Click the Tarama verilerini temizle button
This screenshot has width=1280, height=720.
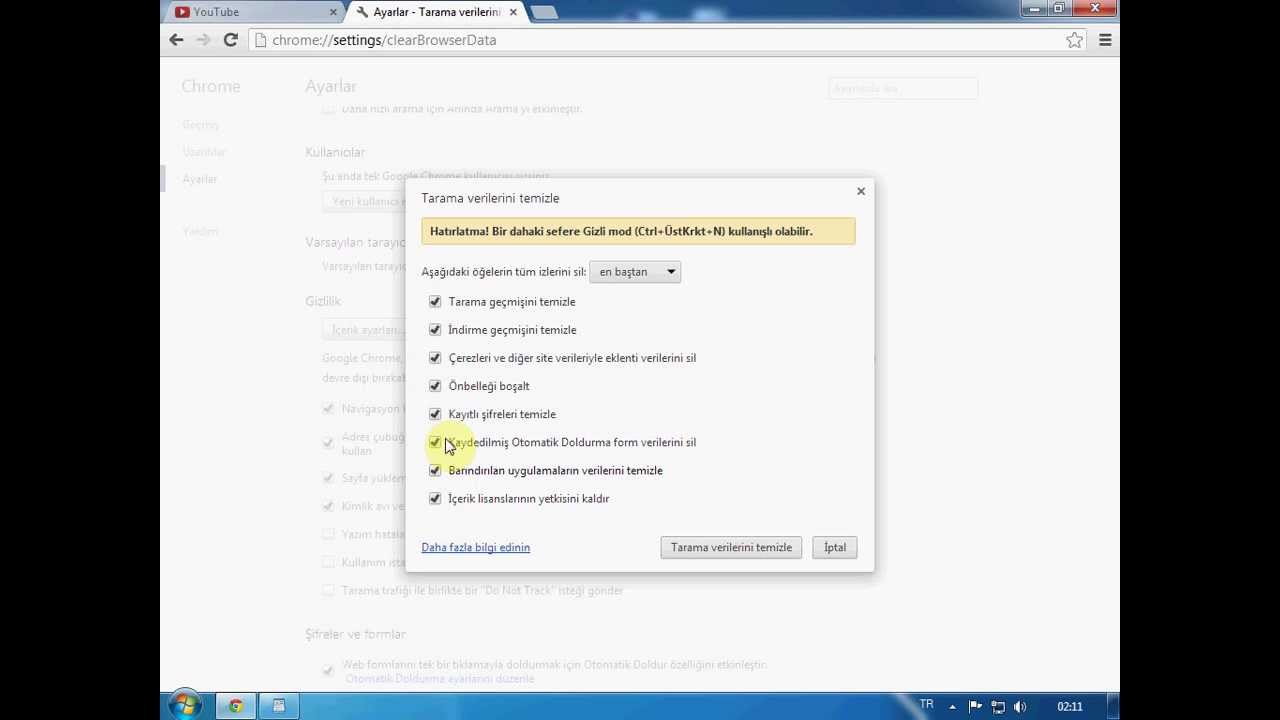(x=731, y=547)
